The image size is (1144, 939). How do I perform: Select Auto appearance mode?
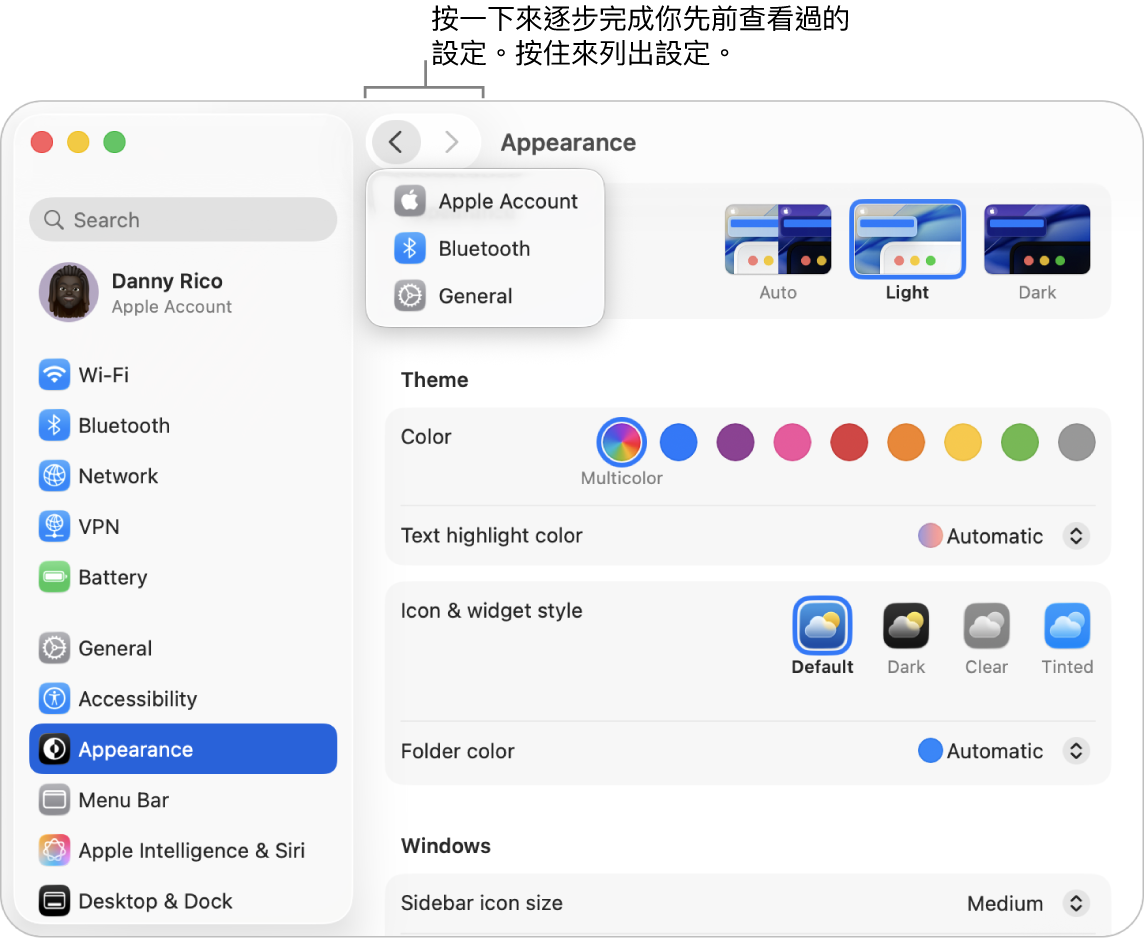pos(777,241)
